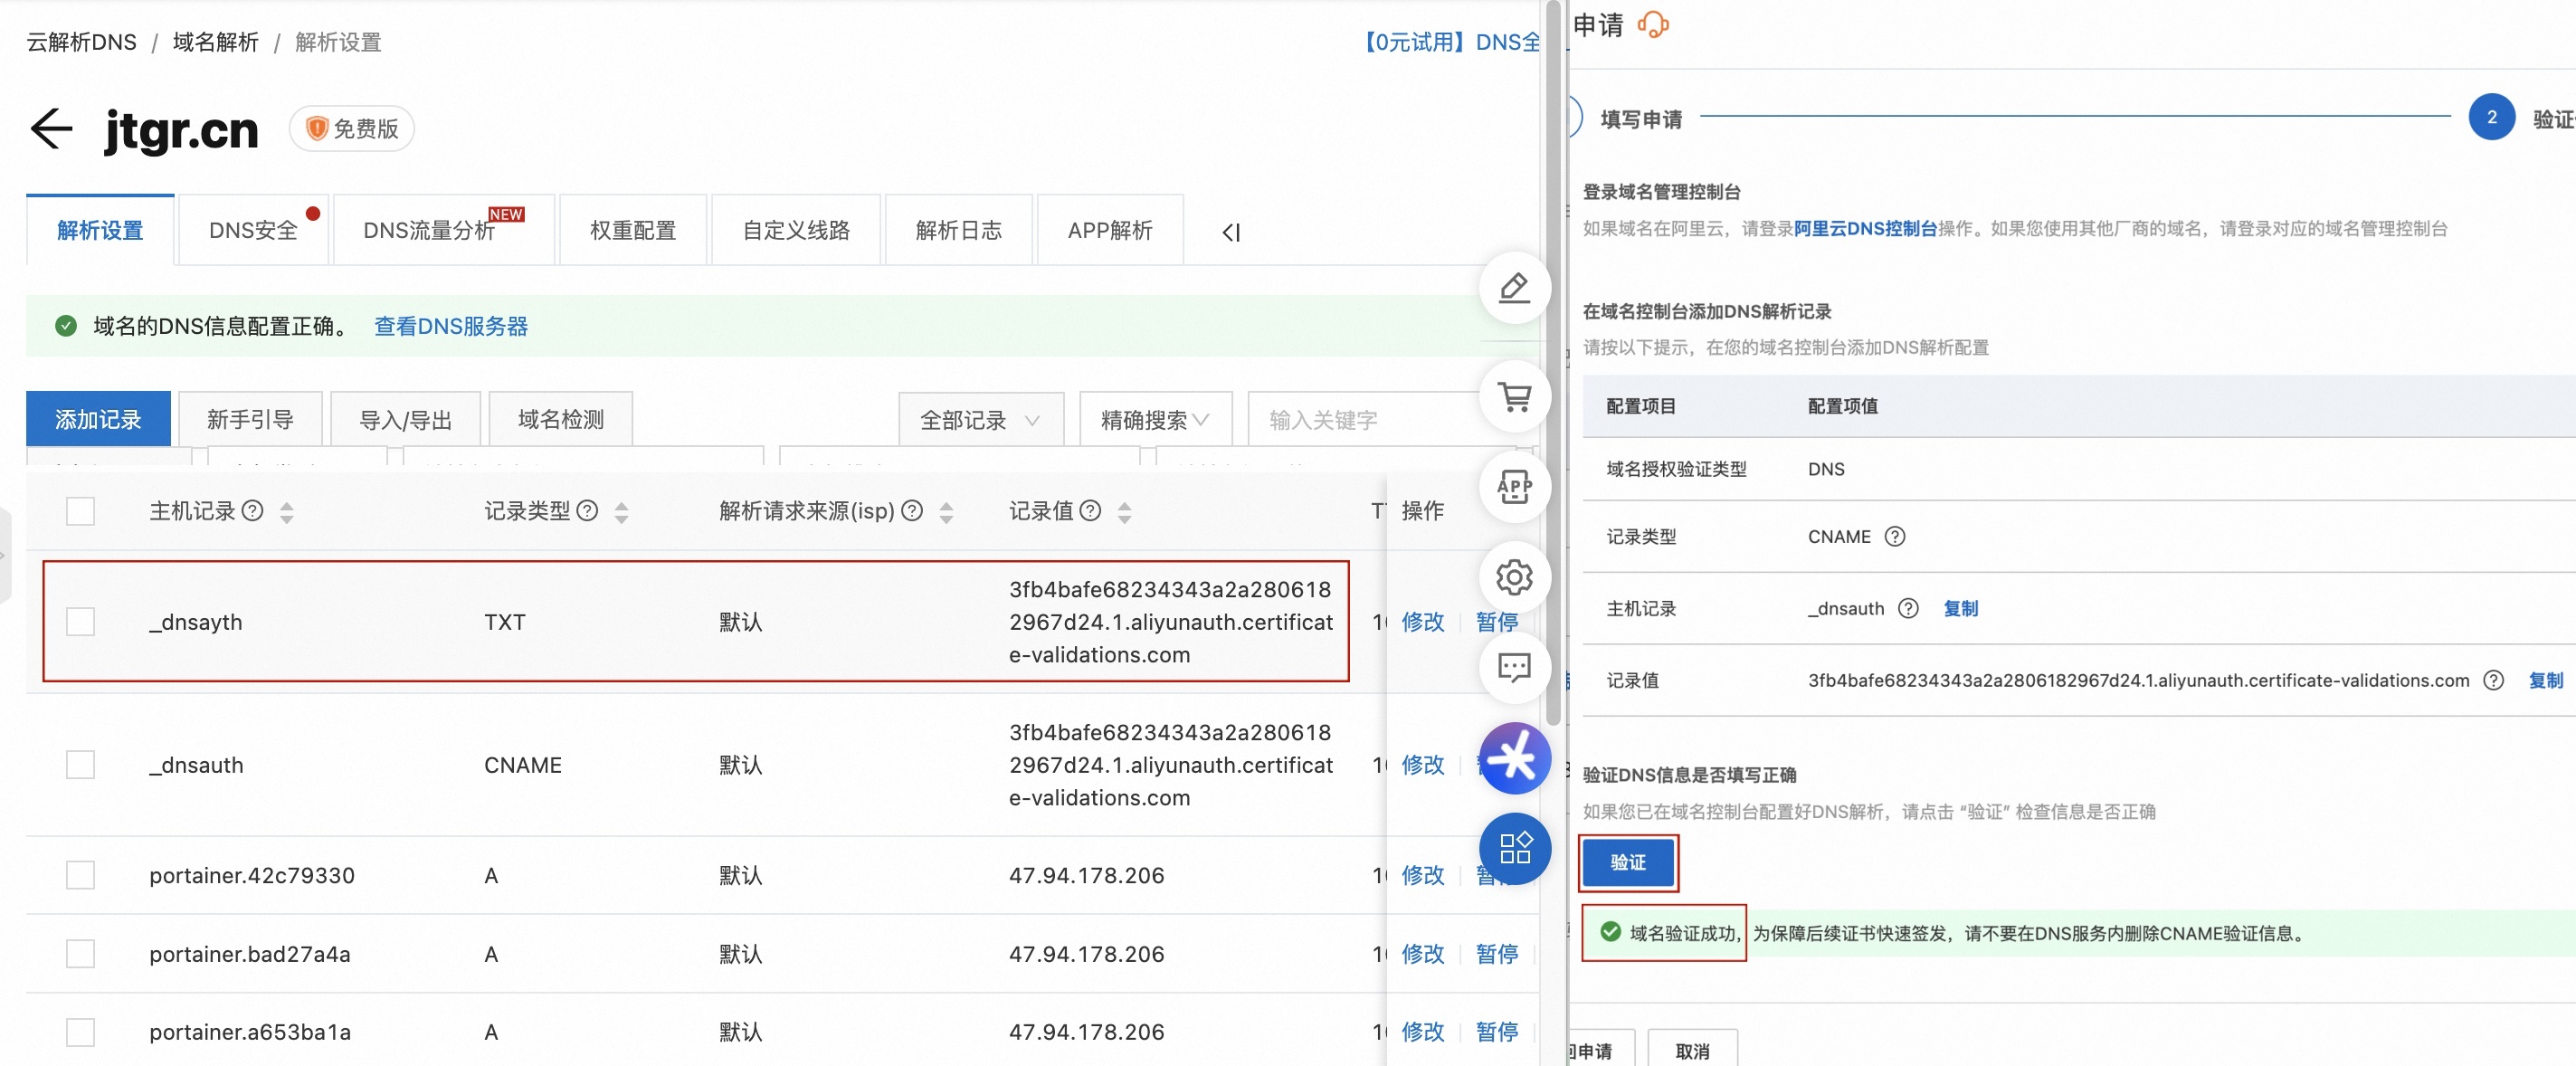Click 修改 for the _dnsauth record
This screenshot has width=2576, height=1066.
coord(1422,764)
